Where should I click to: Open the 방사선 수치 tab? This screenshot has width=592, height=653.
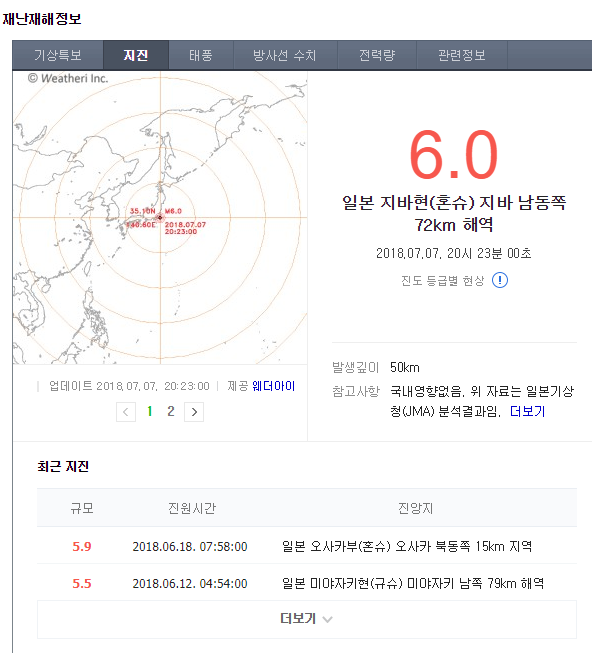285,55
